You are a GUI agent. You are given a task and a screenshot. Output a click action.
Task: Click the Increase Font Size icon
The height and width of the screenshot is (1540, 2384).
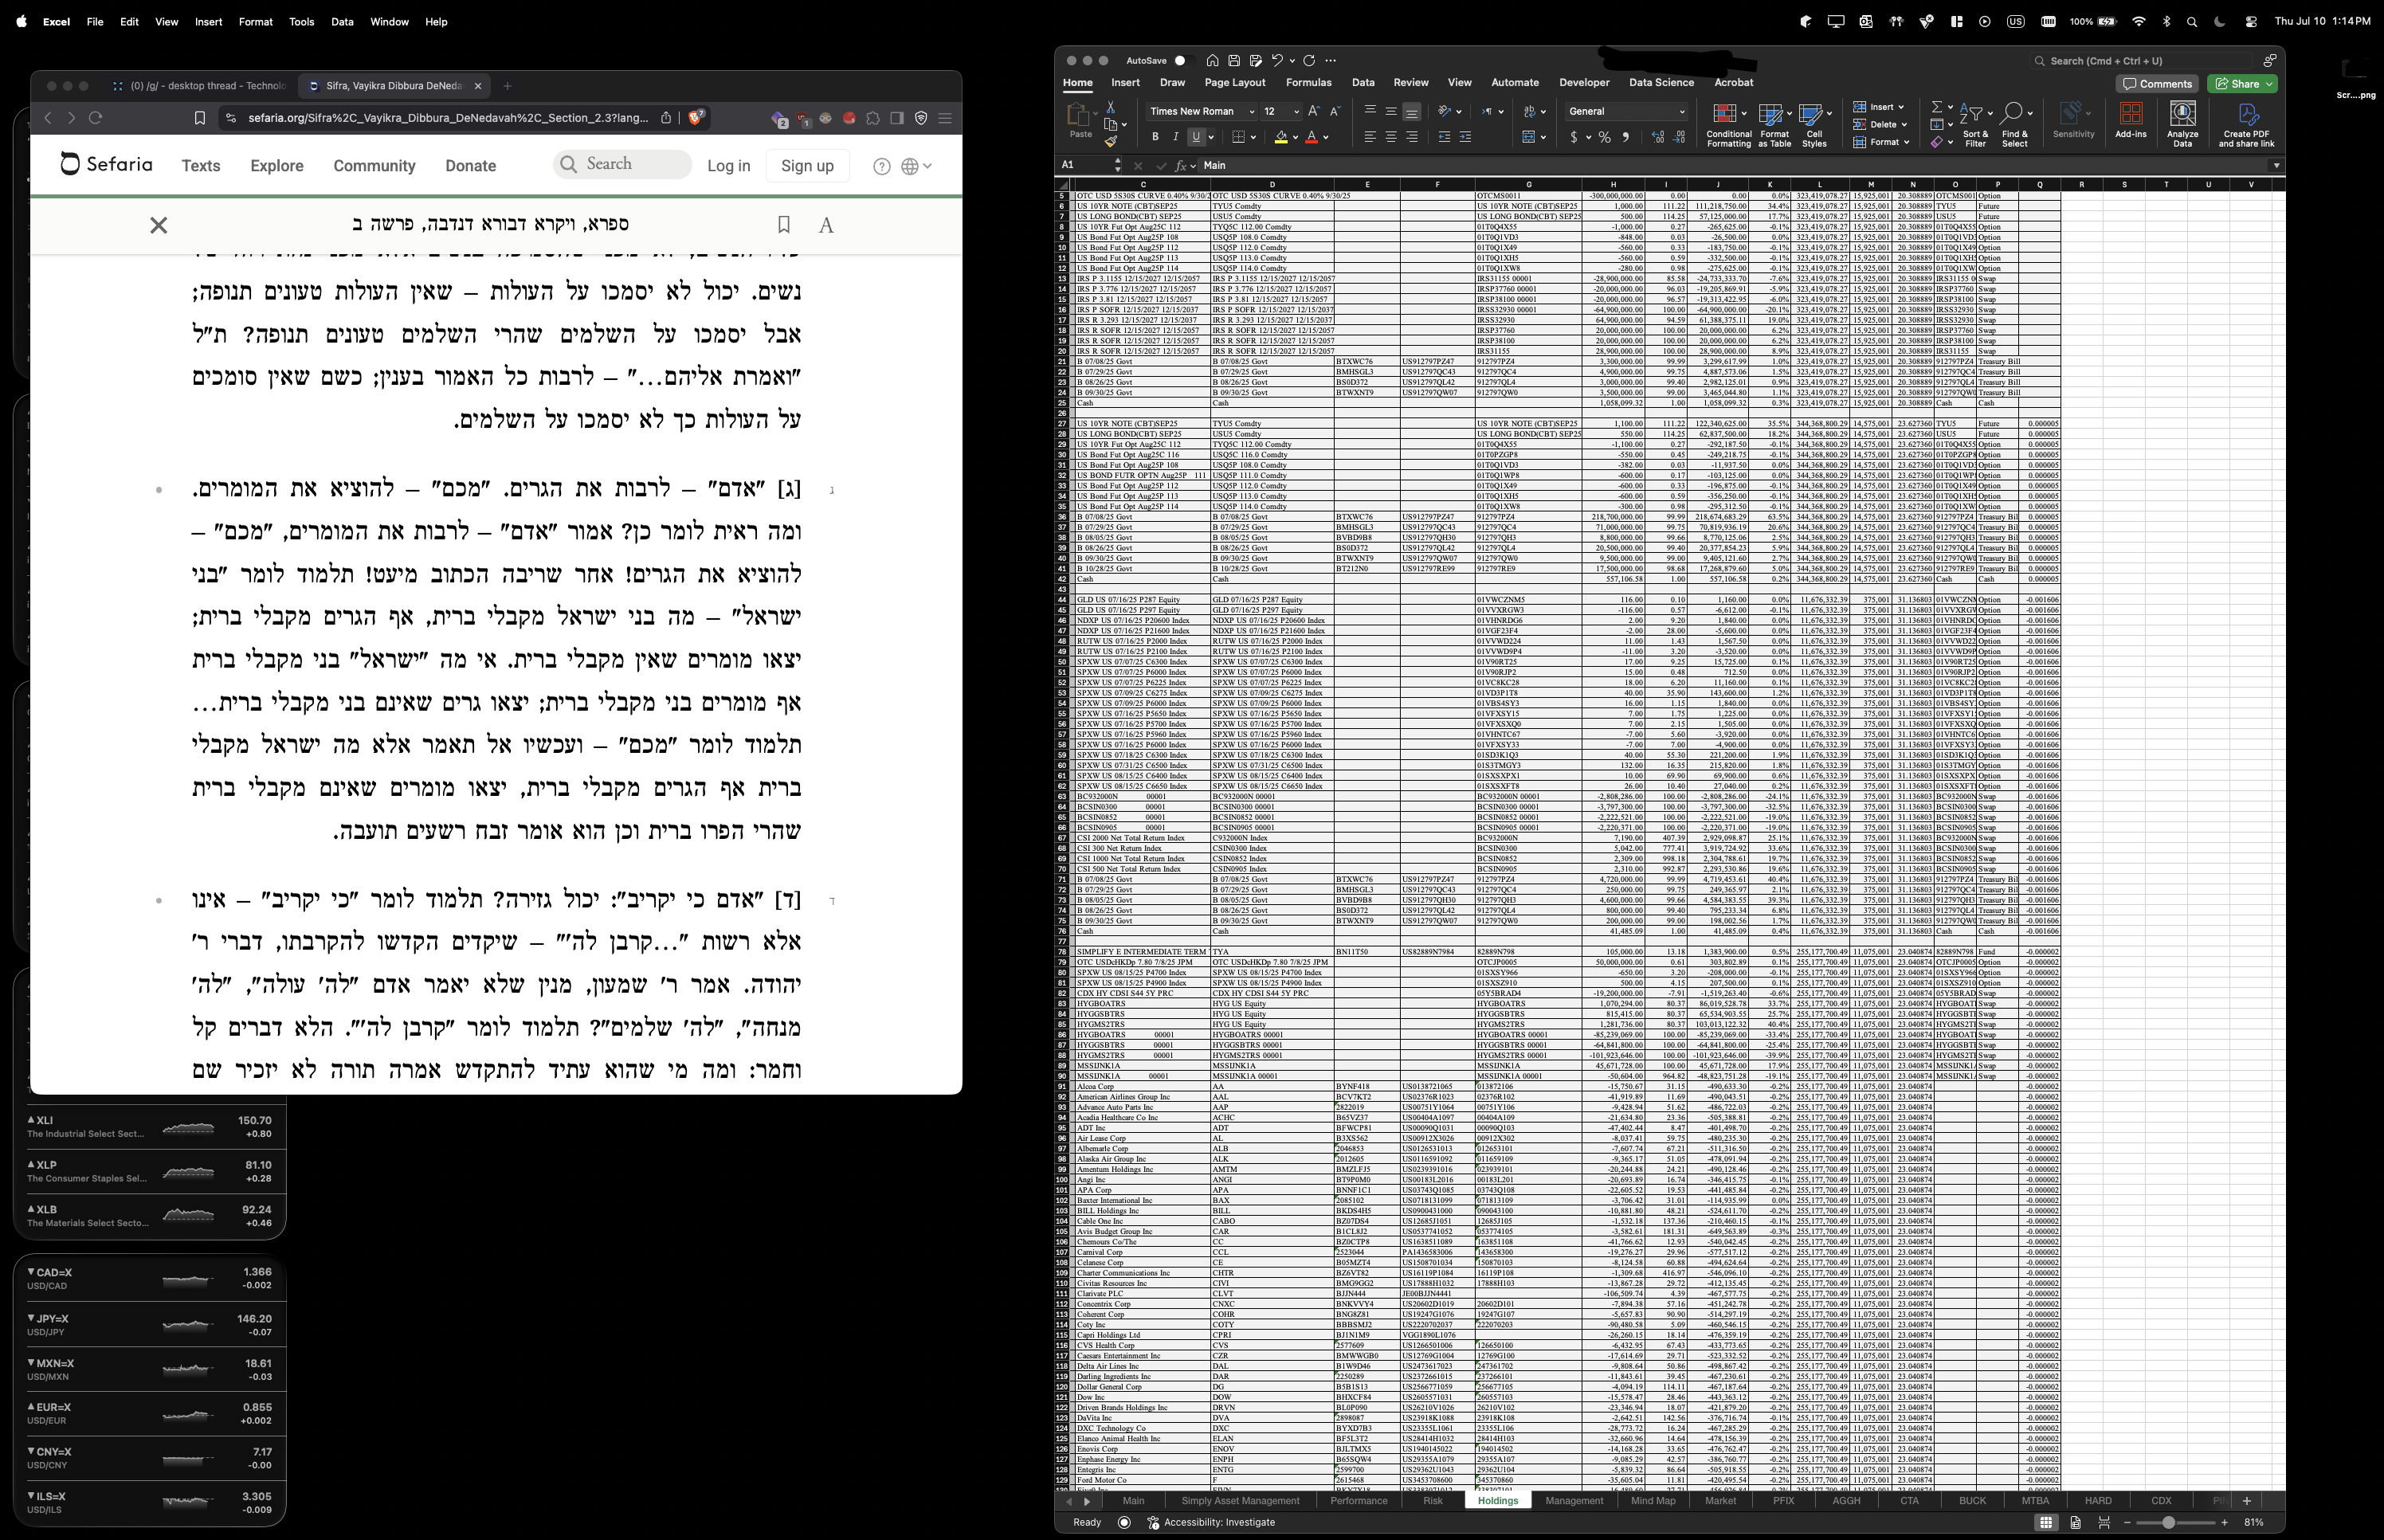1313,111
